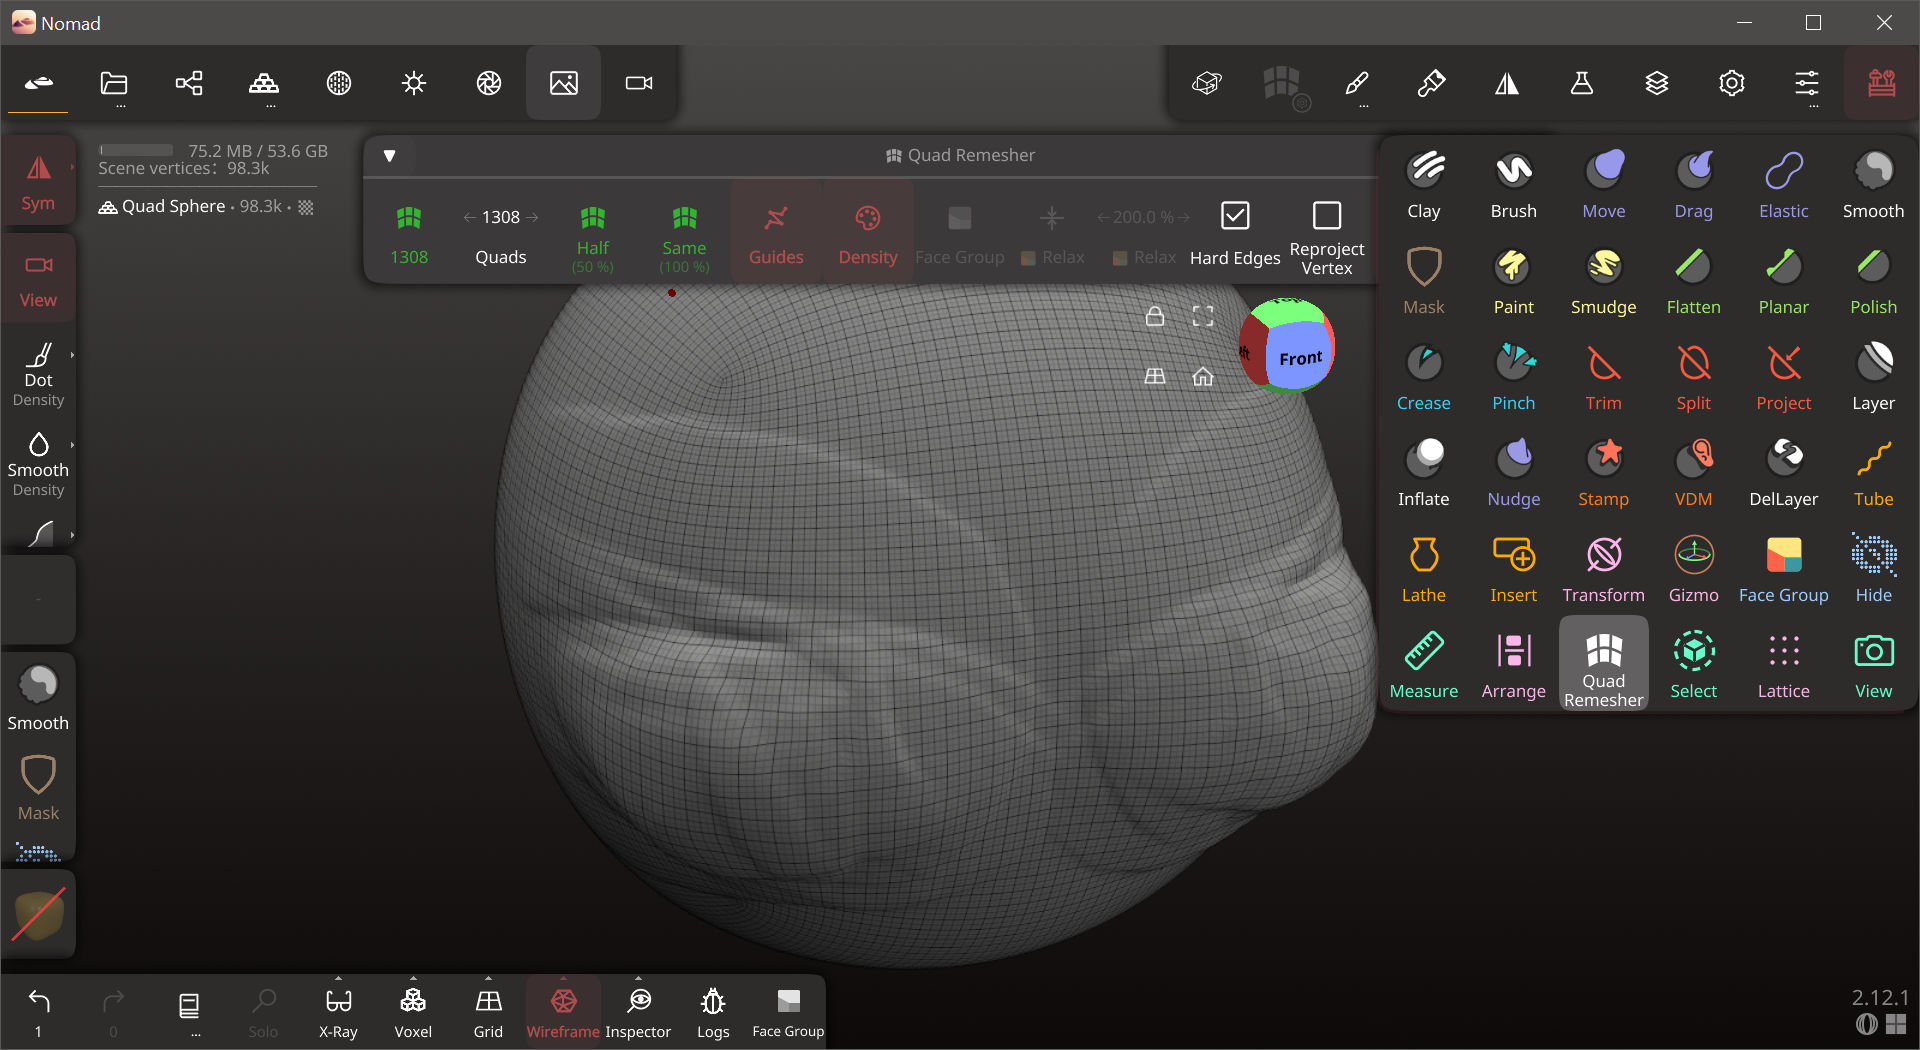Uncheck the Hard Edges checkbox
The height and width of the screenshot is (1050, 1920).
[x=1235, y=216]
